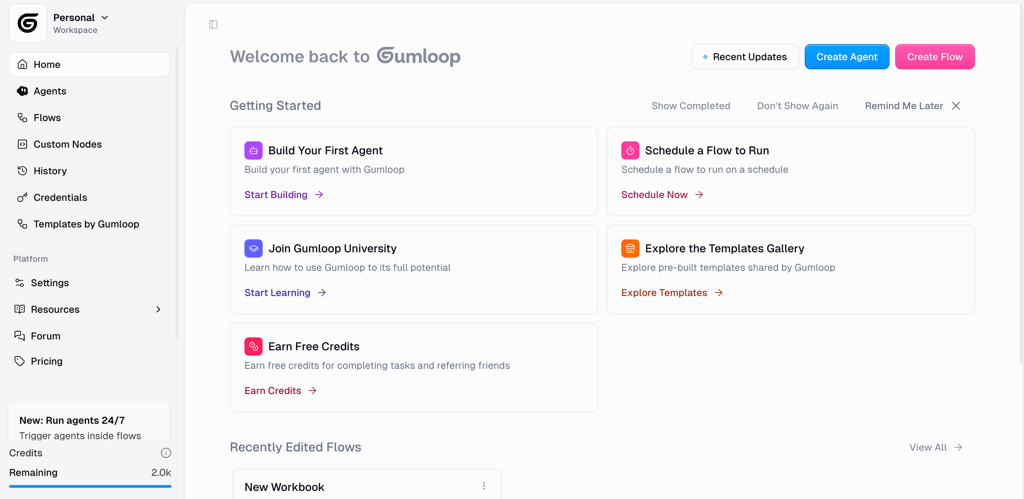
Task: Click the Pricing tag icon
Action: pyautogui.click(x=20, y=361)
